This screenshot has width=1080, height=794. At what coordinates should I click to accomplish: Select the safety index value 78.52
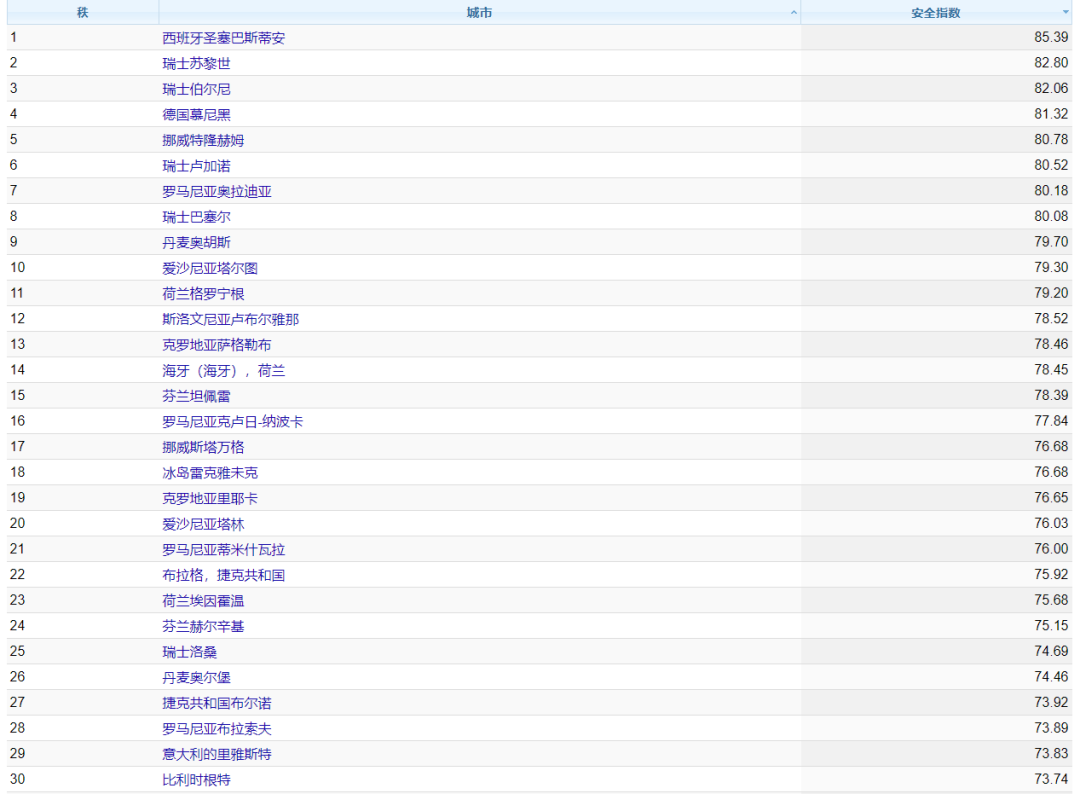1051,318
